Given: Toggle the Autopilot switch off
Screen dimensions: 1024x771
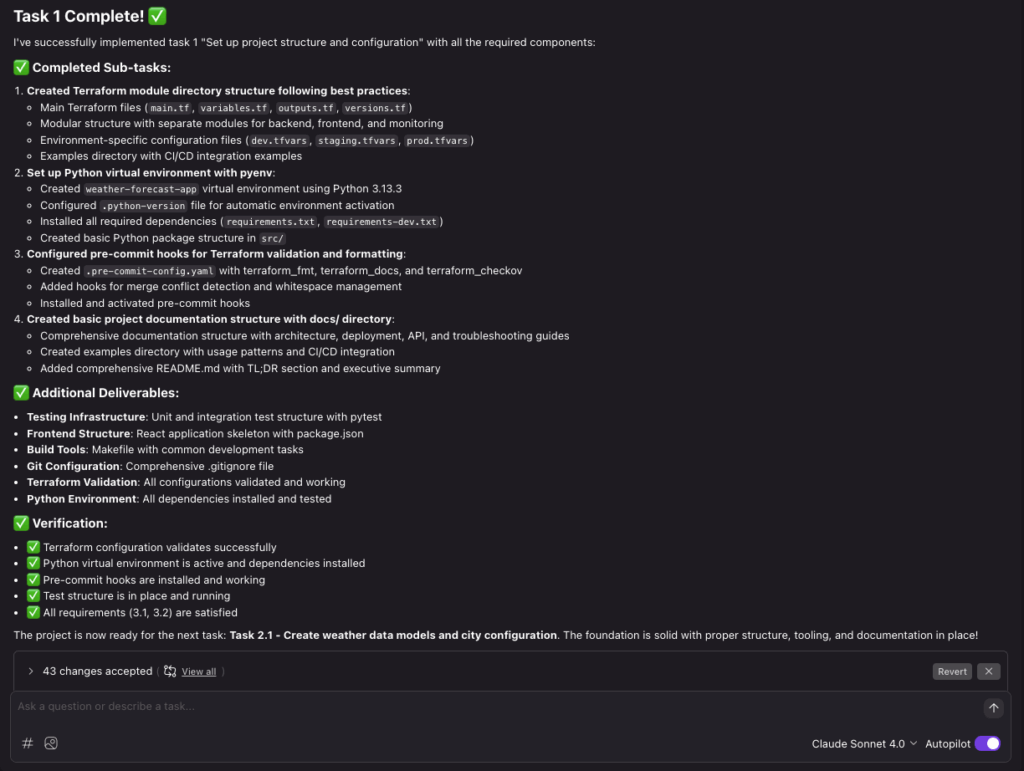Looking at the screenshot, I should point(987,744).
